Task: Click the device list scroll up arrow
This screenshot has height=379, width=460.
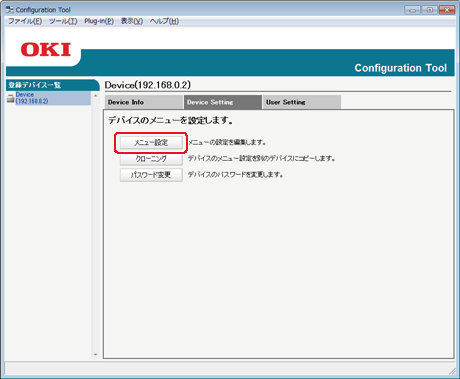Action: pos(96,96)
